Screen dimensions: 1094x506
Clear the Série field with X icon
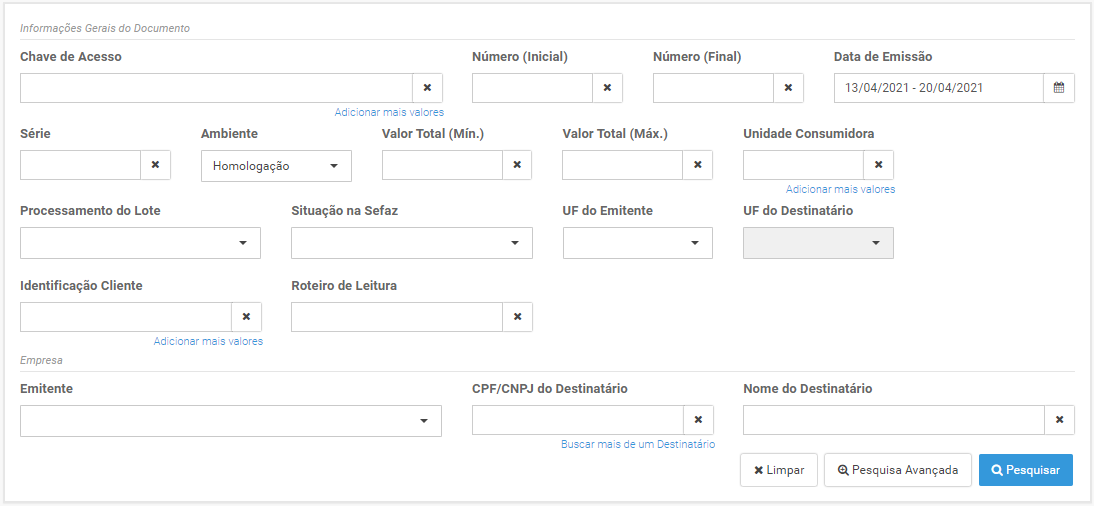(x=156, y=165)
